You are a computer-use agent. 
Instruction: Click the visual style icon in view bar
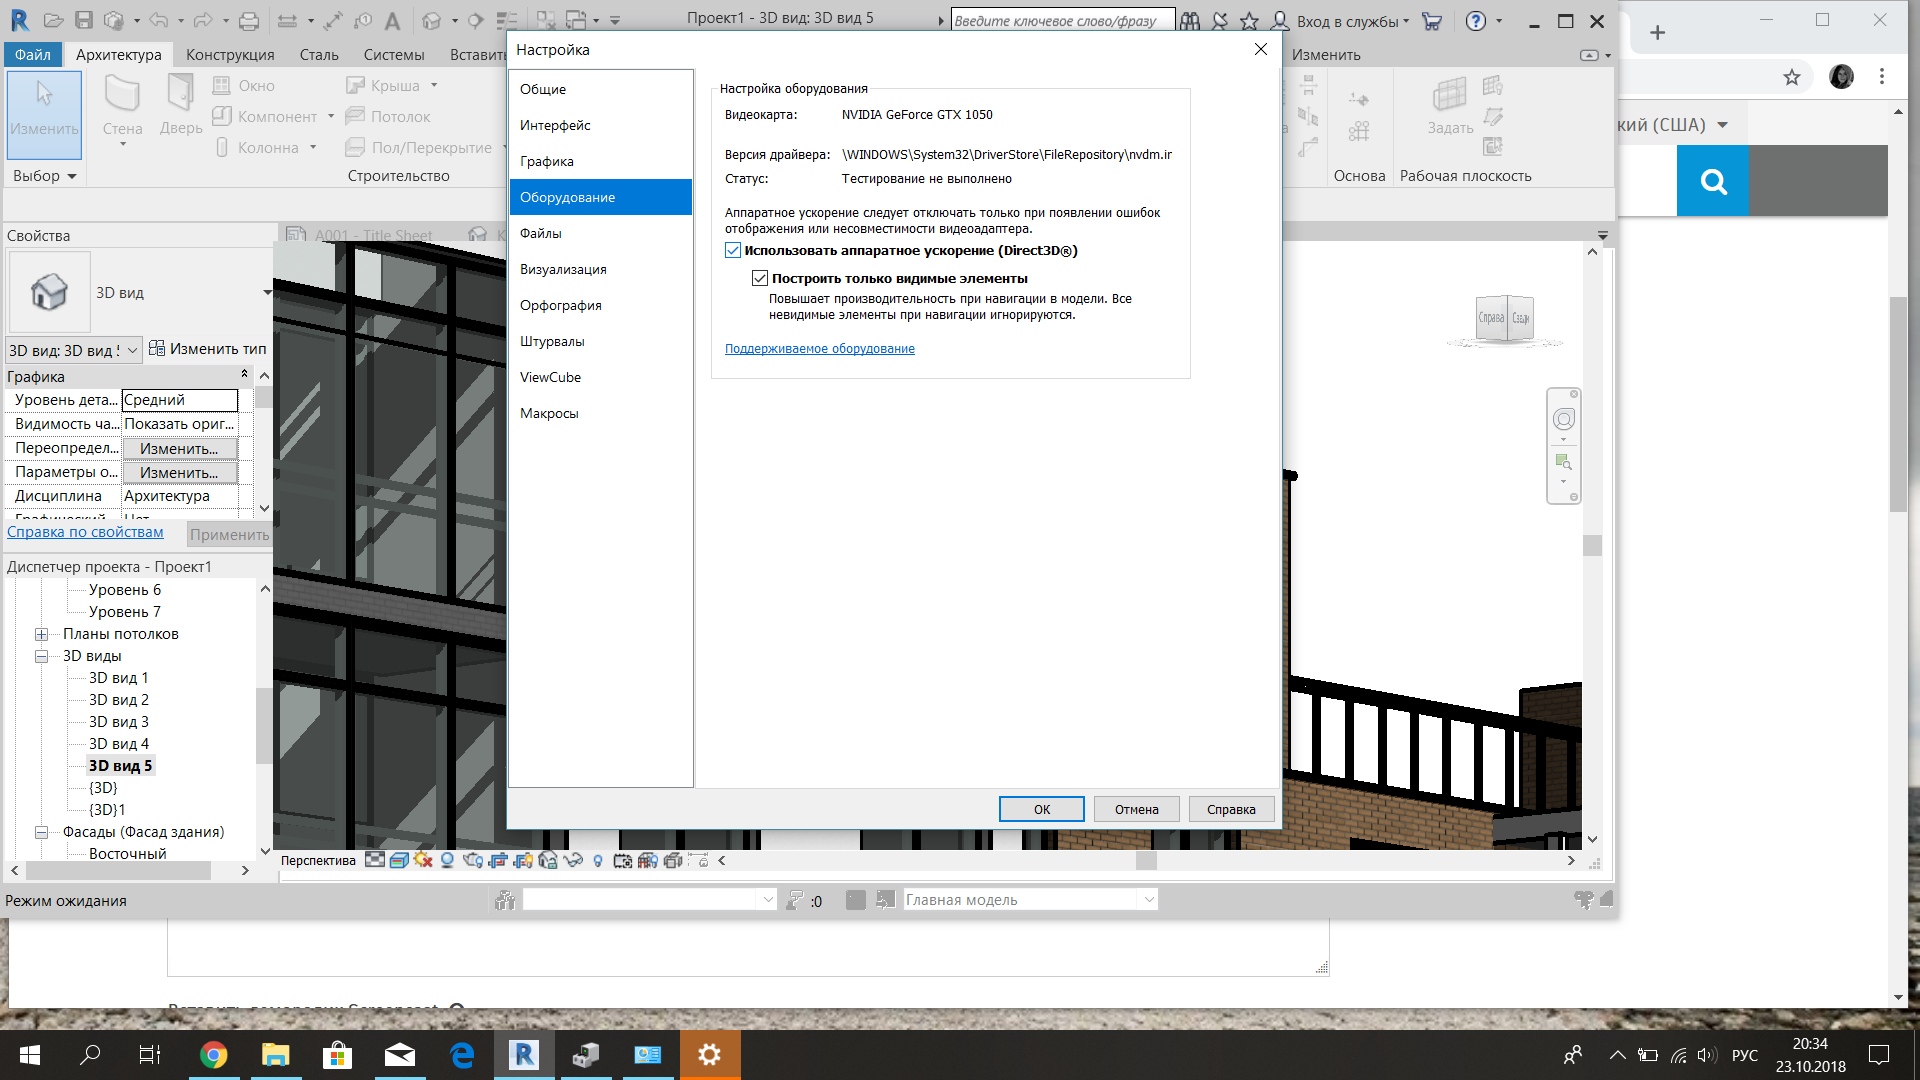(x=399, y=860)
